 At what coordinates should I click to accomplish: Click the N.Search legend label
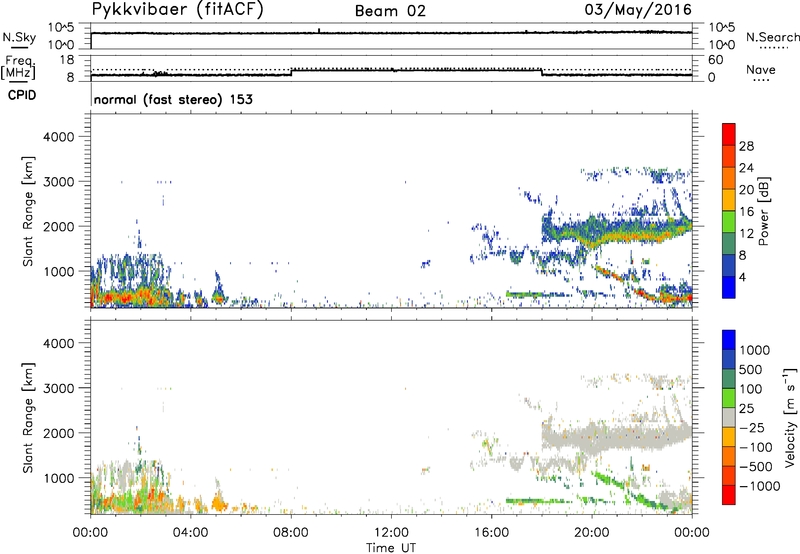tap(772, 37)
